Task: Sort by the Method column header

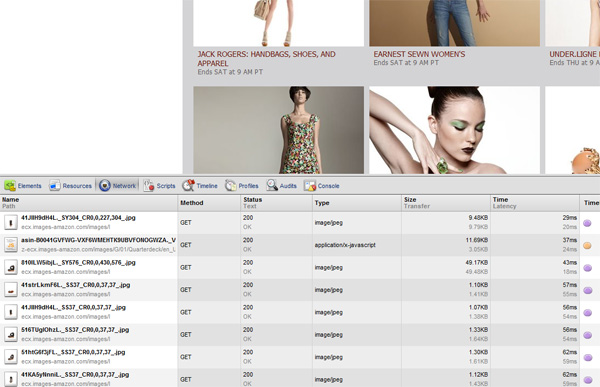Action: point(209,203)
